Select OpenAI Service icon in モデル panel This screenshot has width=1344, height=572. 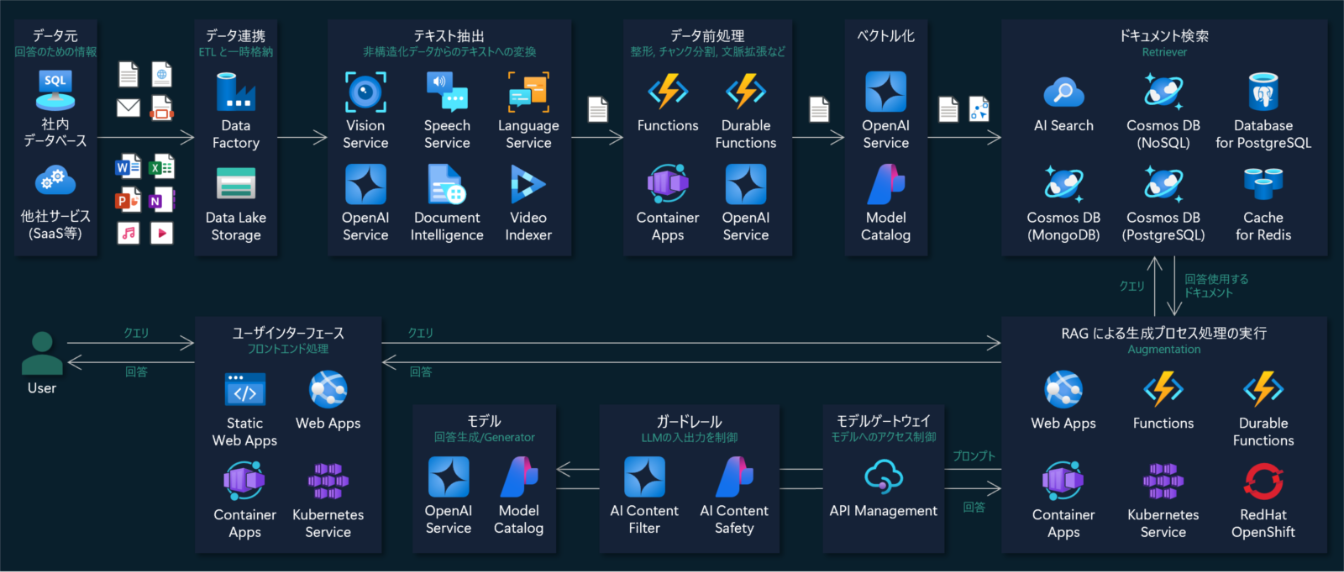coord(448,477)
